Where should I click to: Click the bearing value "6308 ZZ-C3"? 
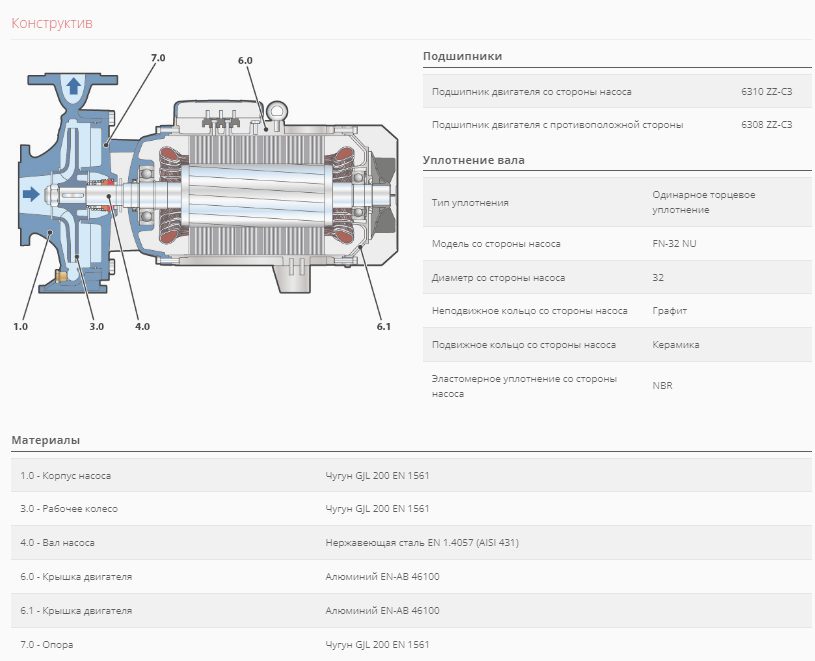click(x=767, y=125)
